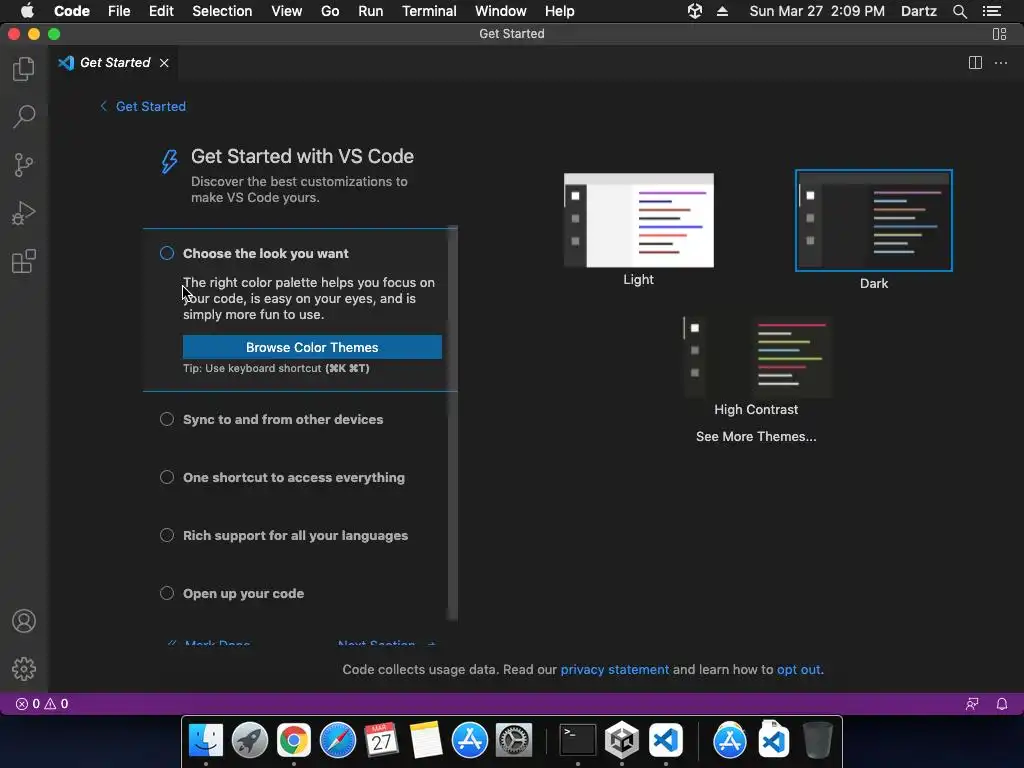This screenshot has width=1024, height=768.
Task: Click the feedback icon in status bar
Action: tap(972, 703)
